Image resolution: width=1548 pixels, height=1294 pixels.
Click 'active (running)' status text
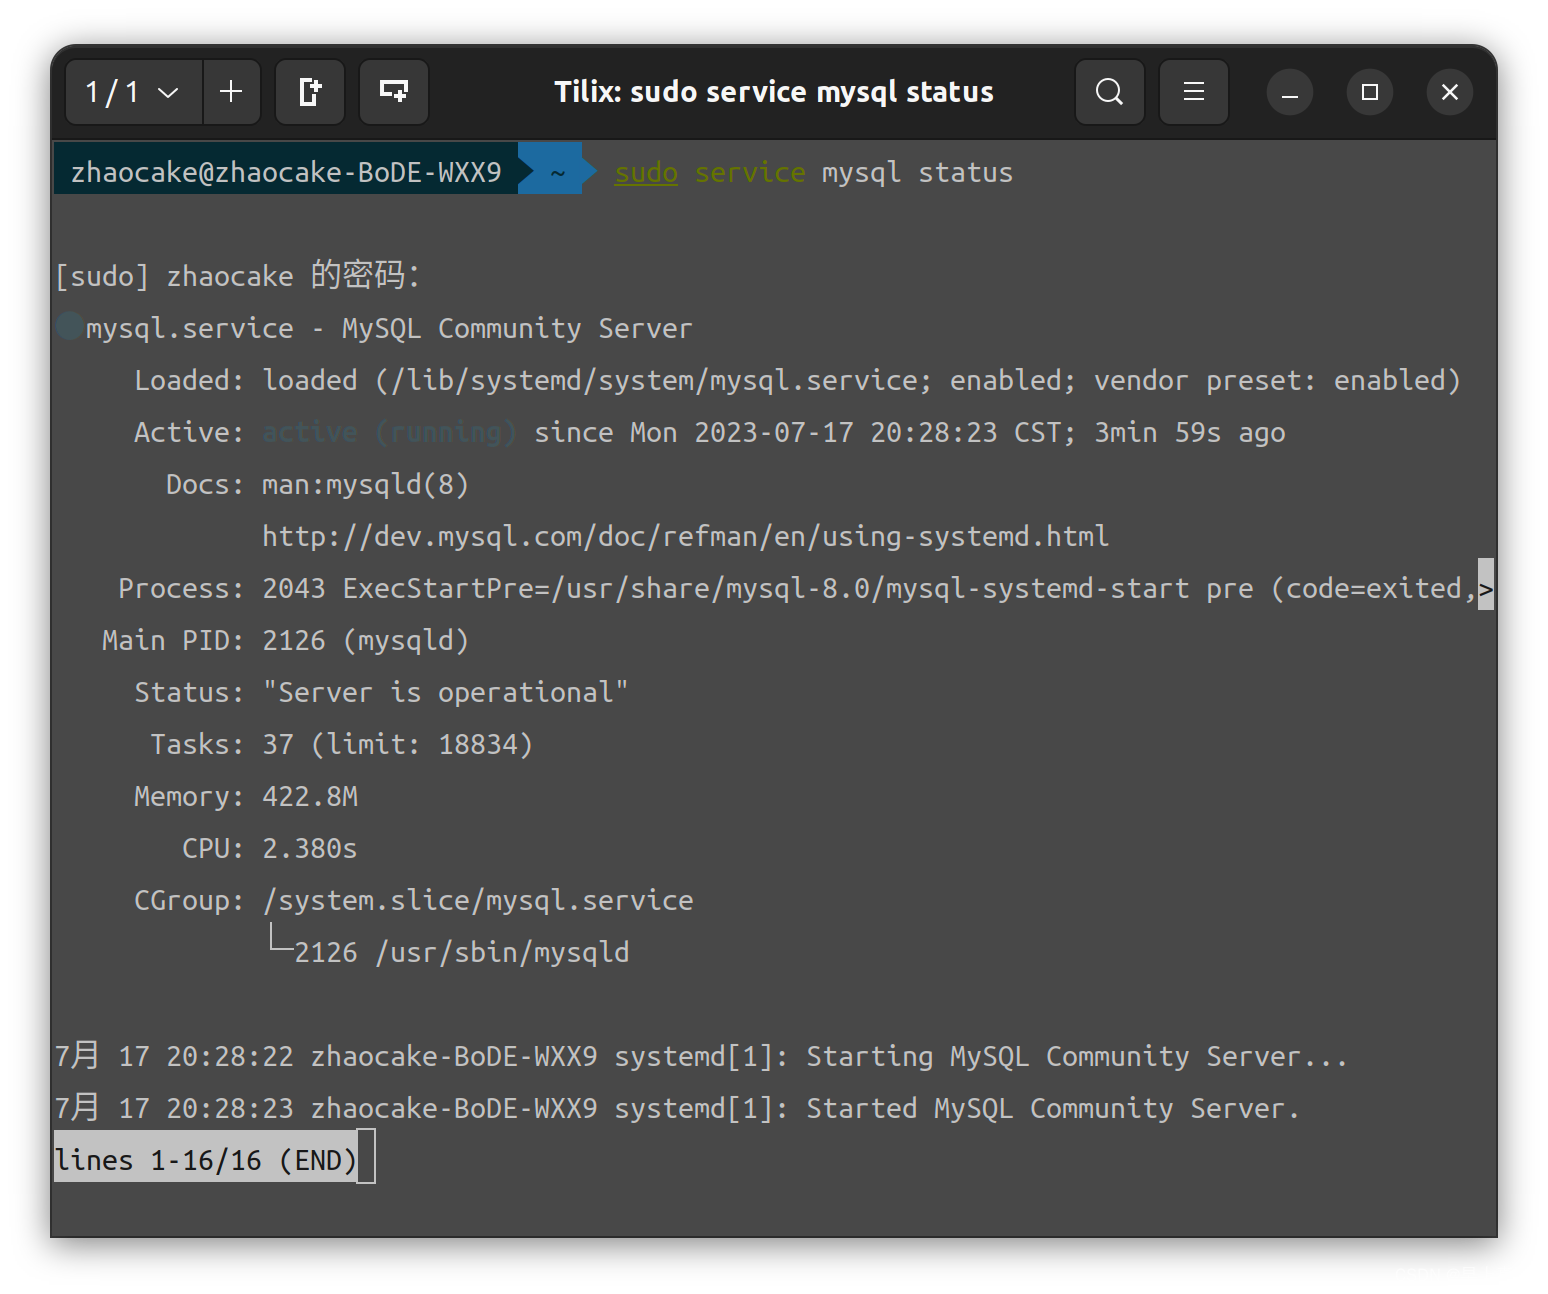click(x=390, y=432)
